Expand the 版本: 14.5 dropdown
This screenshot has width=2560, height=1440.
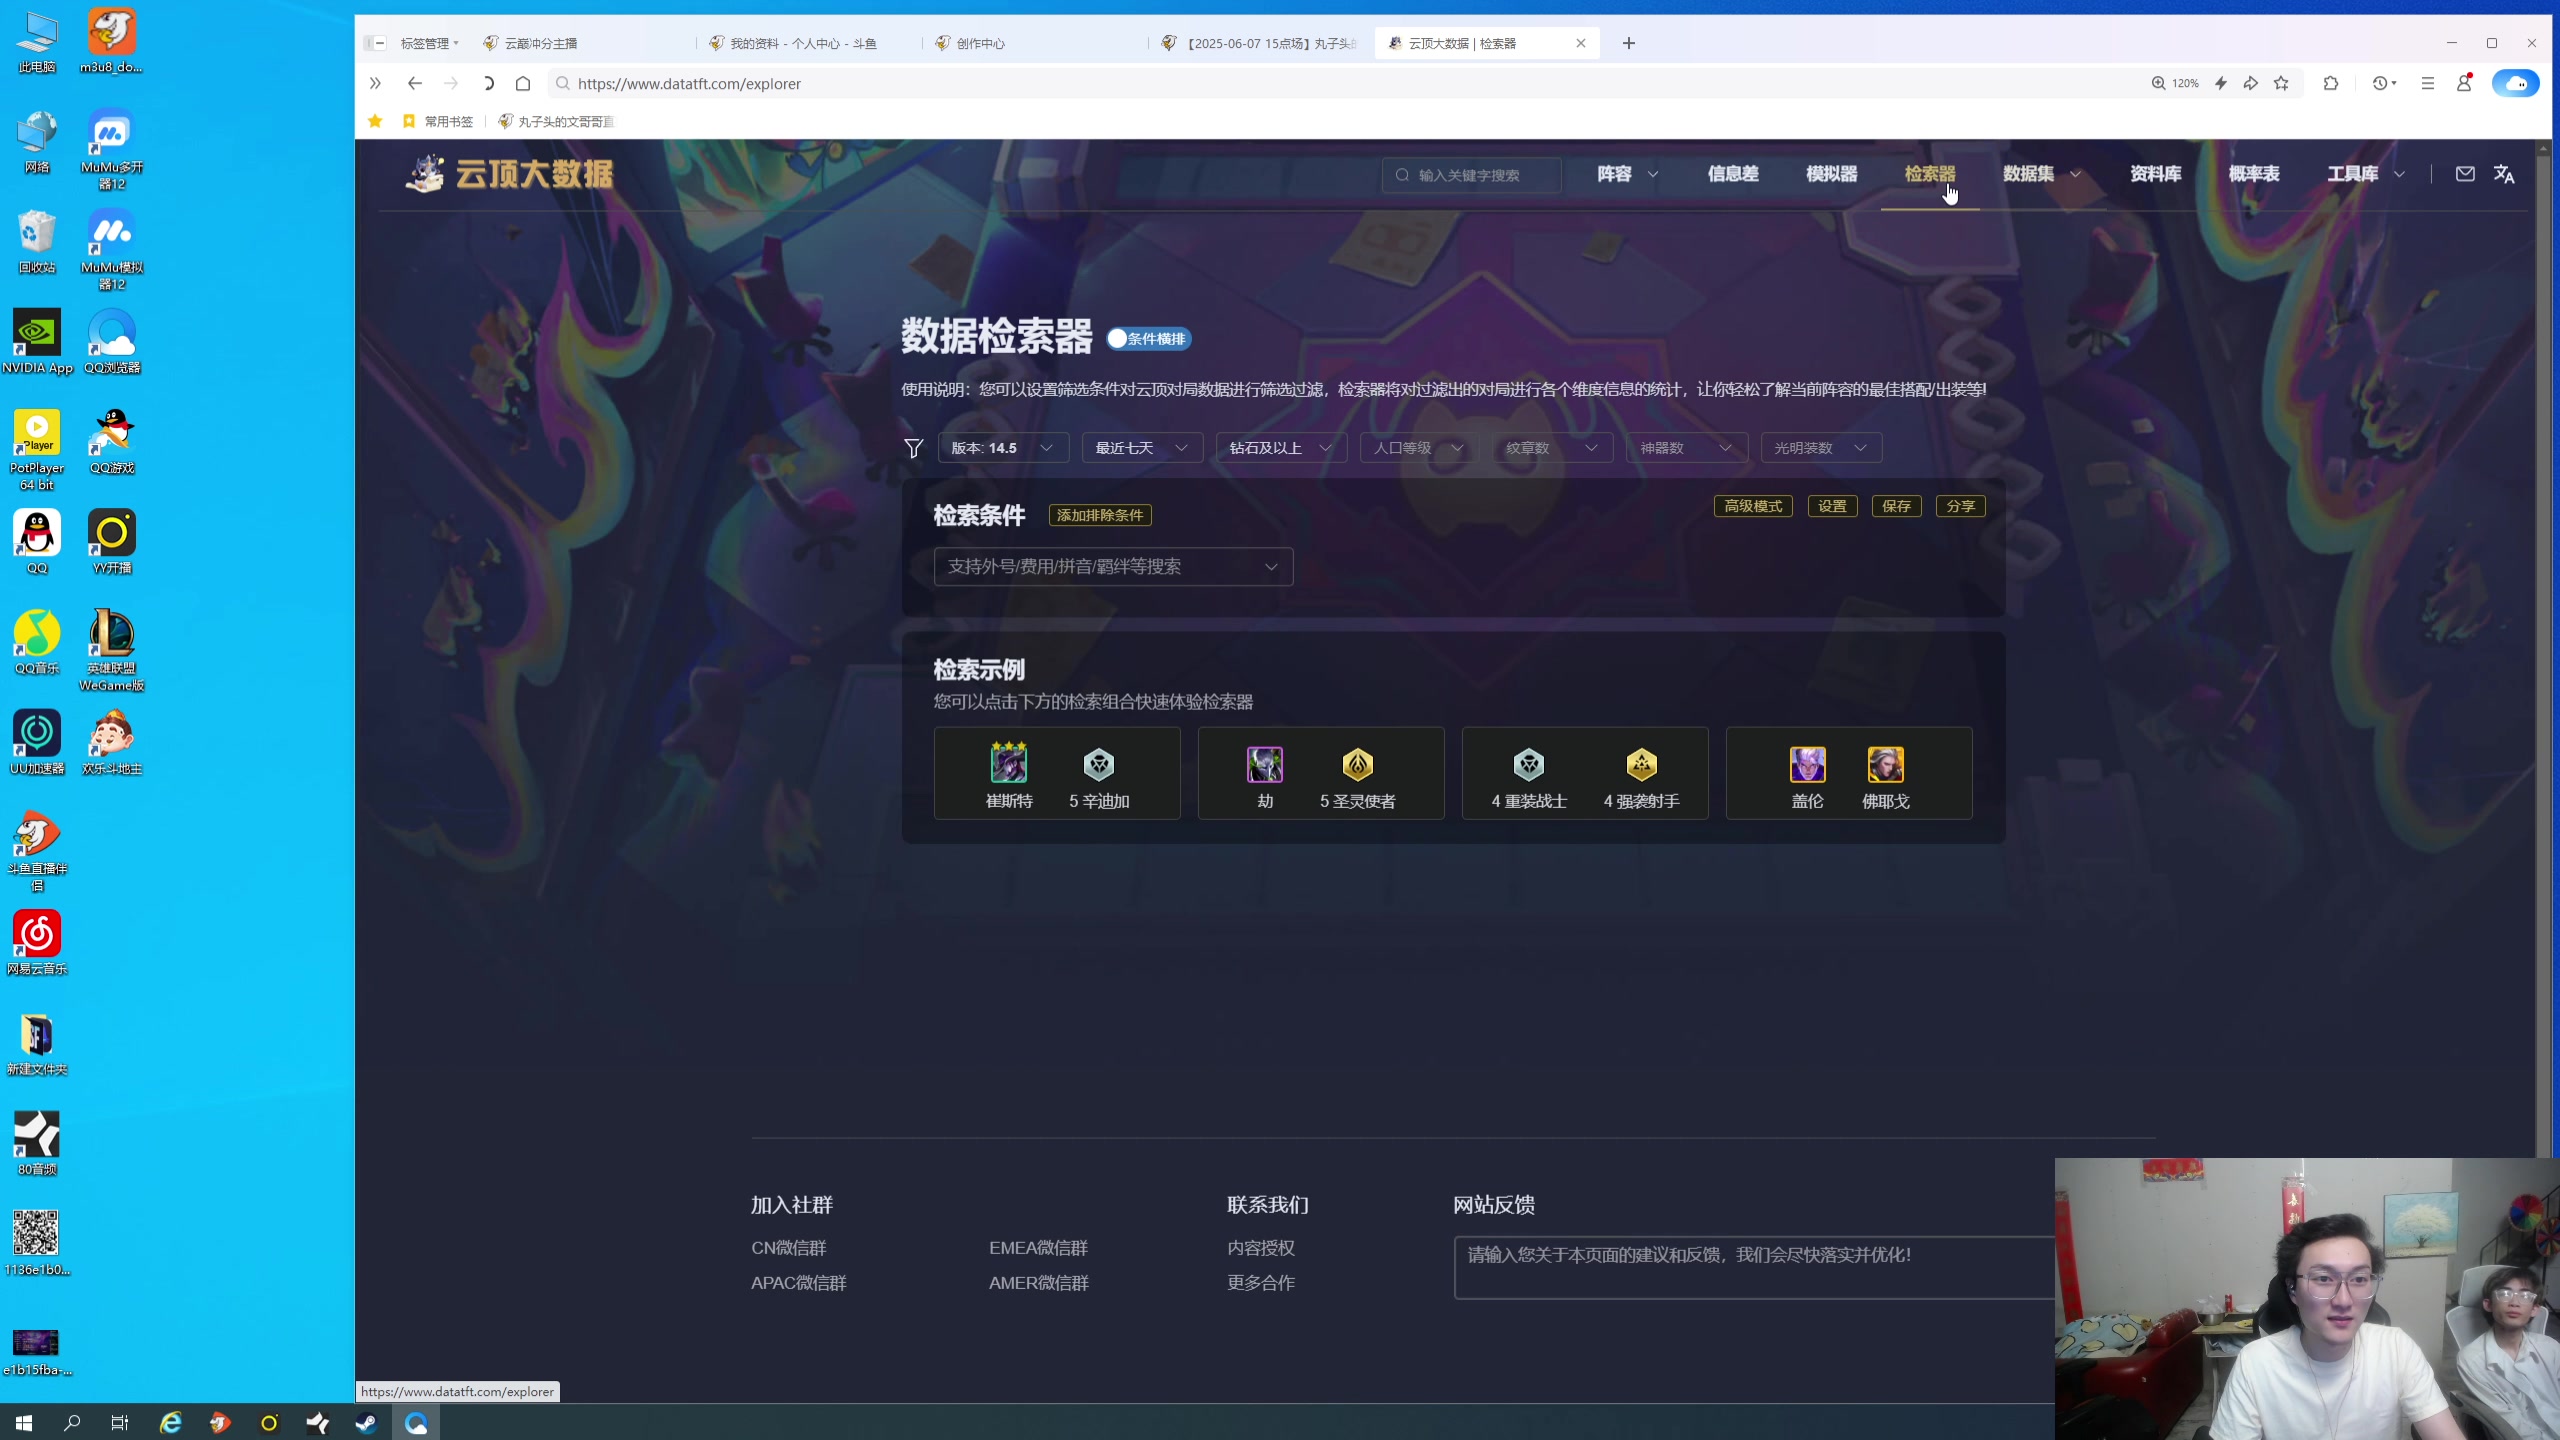[x=1003, y=448]
